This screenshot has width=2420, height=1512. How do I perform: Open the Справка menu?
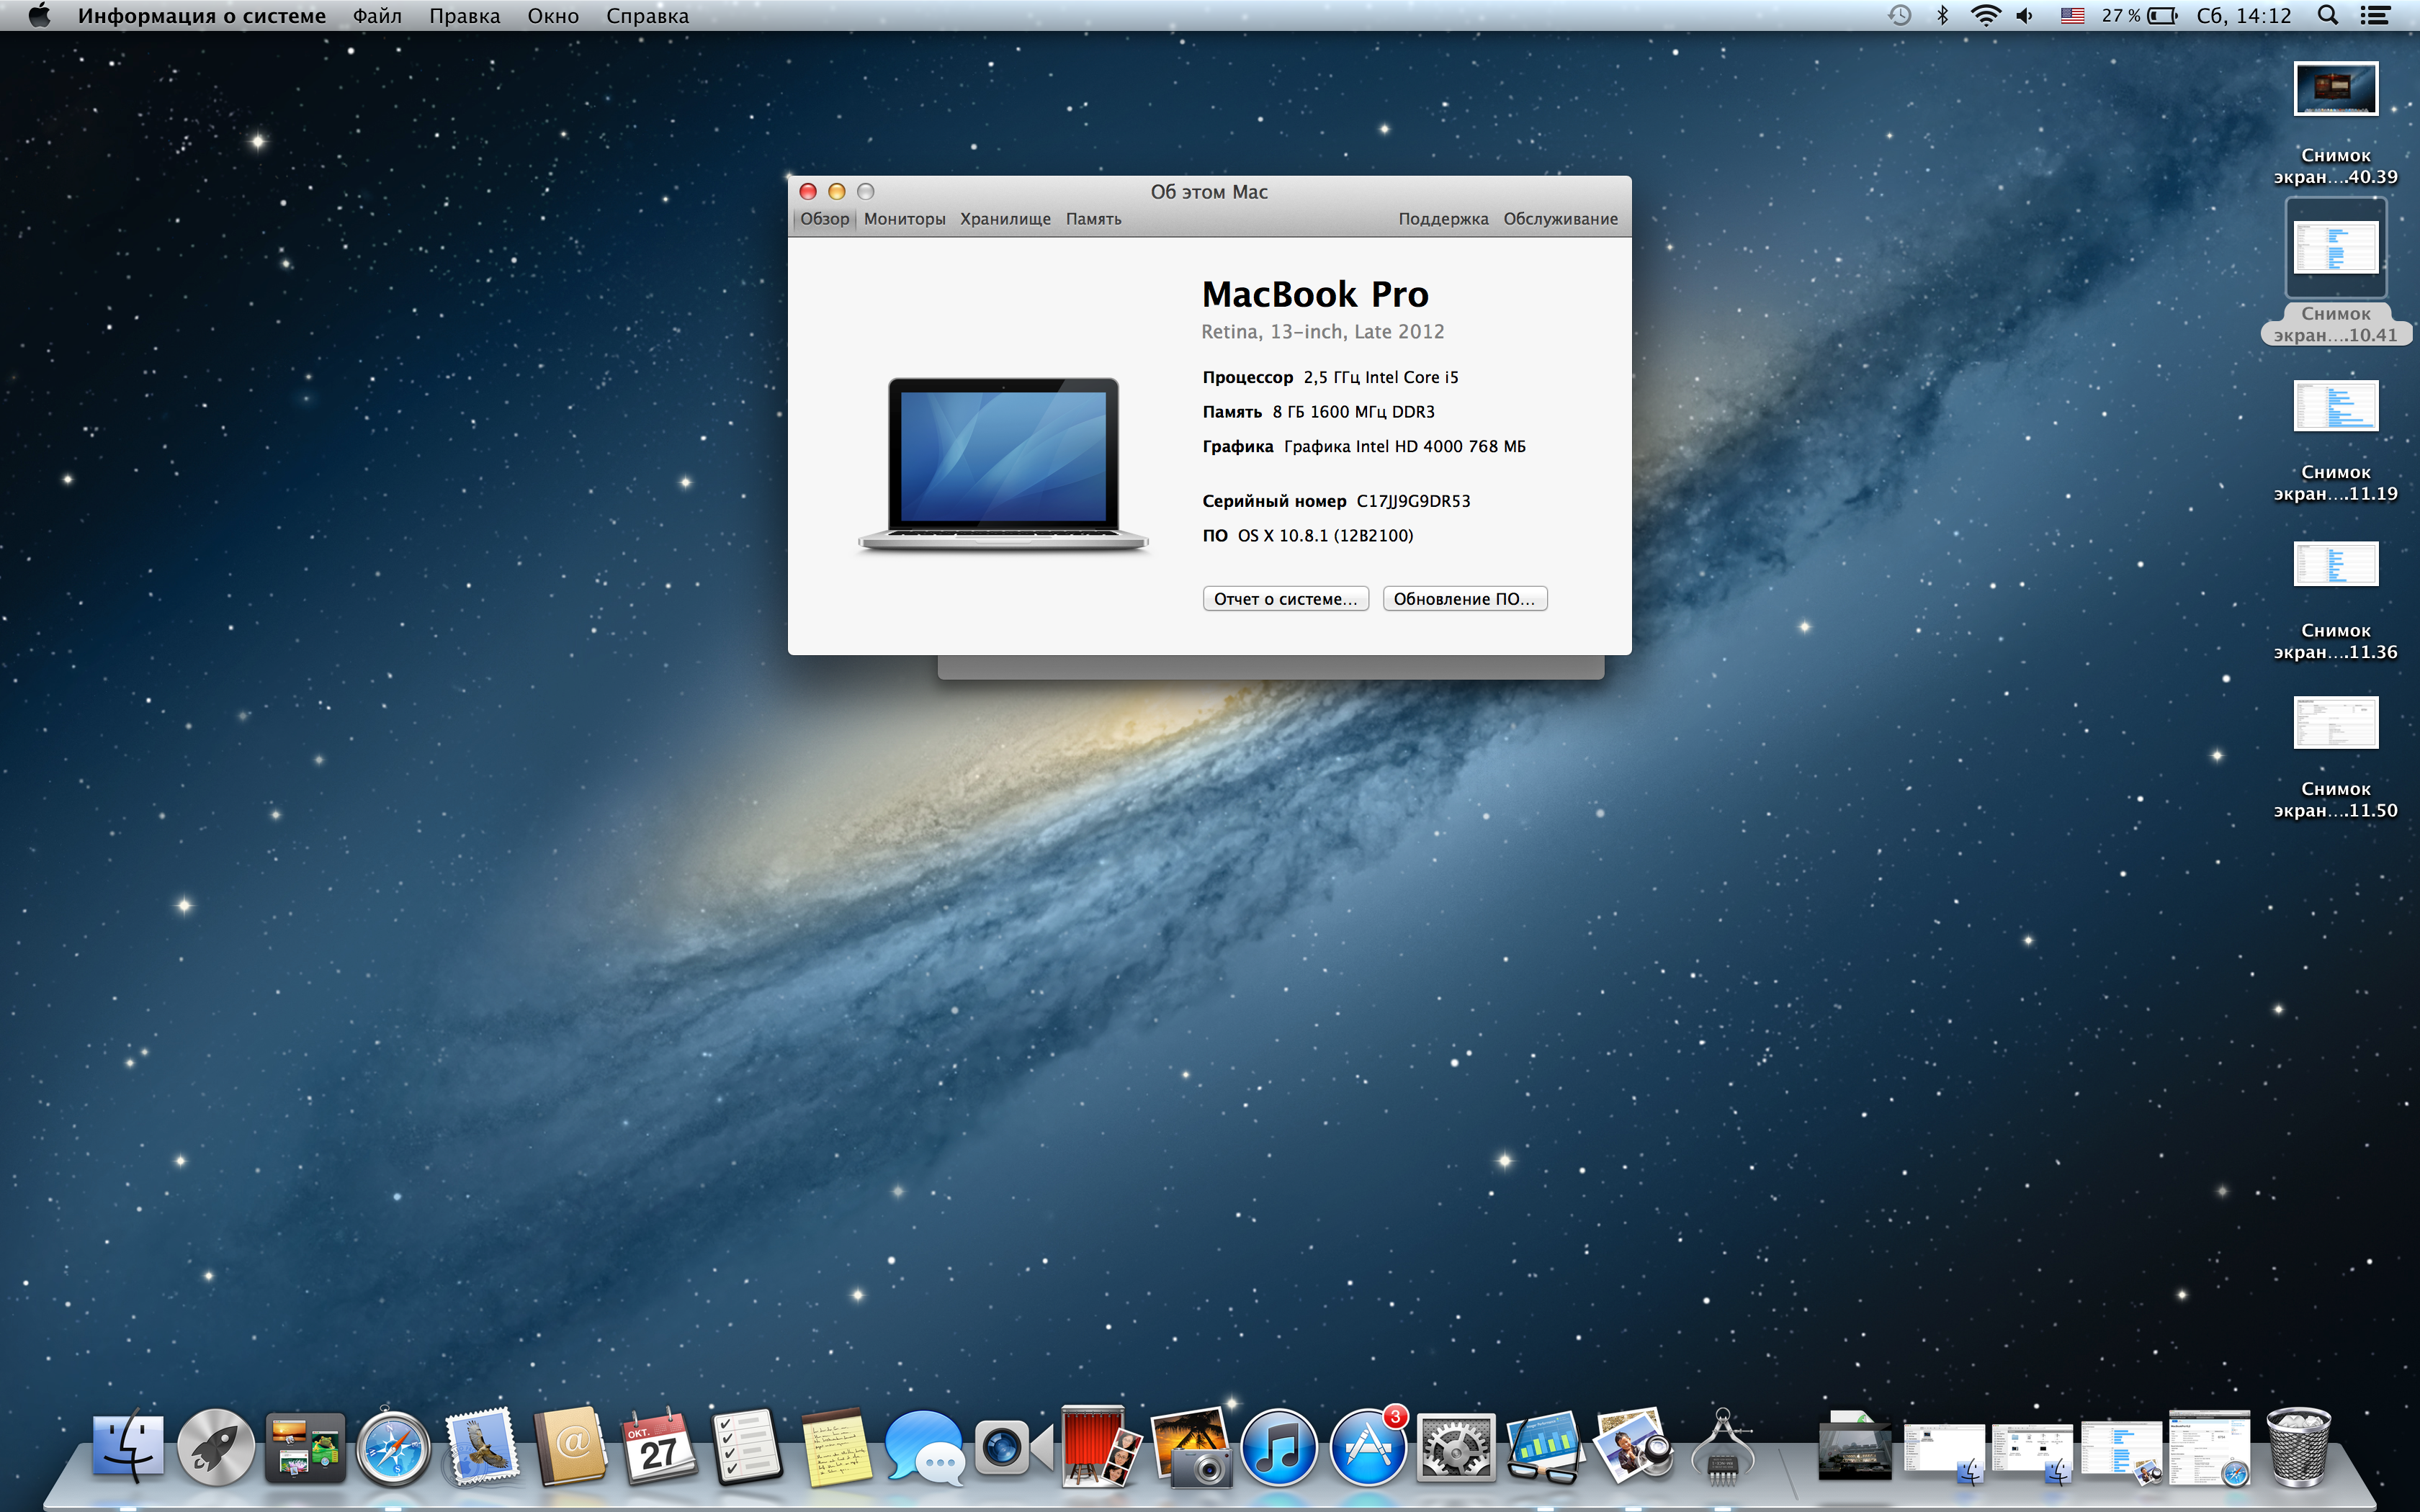647,16
